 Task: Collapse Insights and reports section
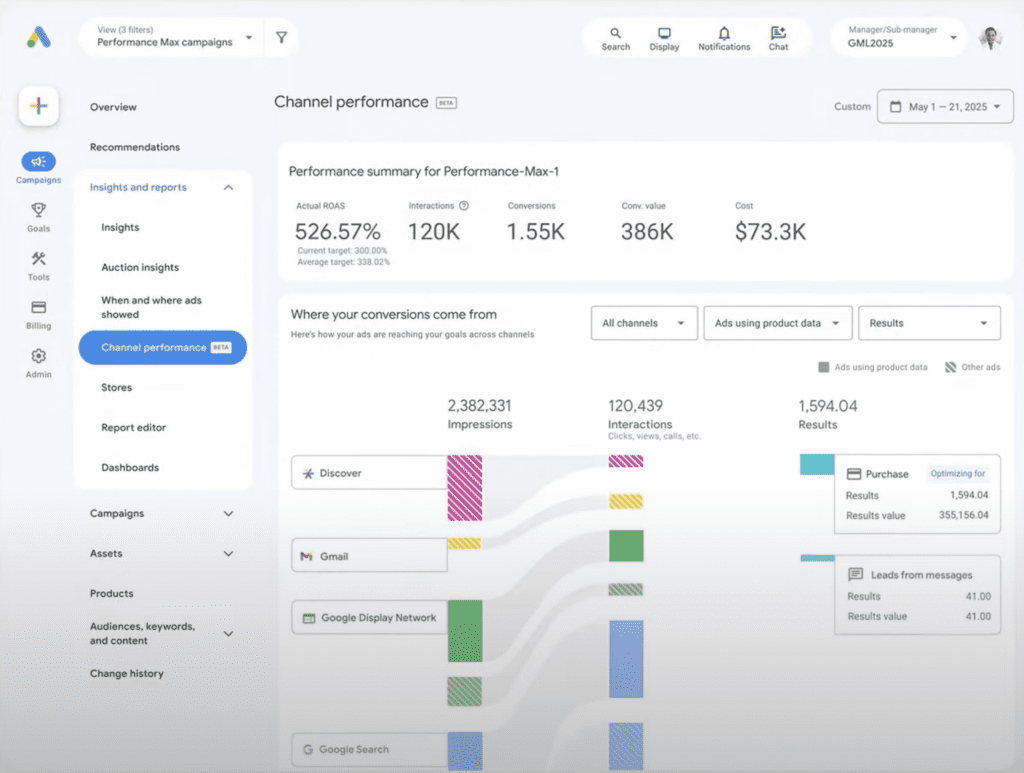tap(229, 187)
